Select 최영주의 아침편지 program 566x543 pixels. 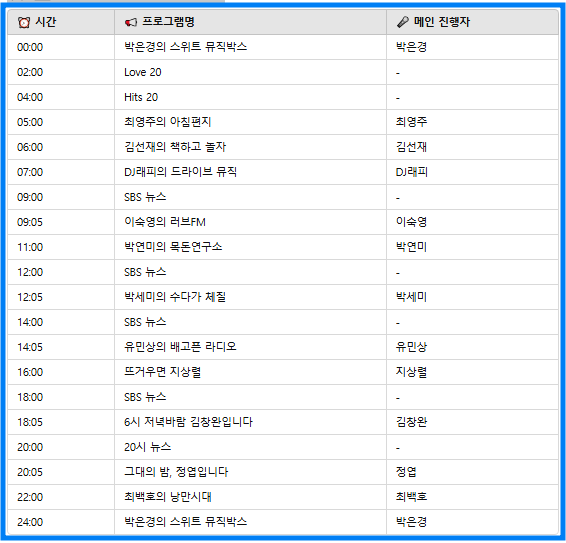click(167, 122)
